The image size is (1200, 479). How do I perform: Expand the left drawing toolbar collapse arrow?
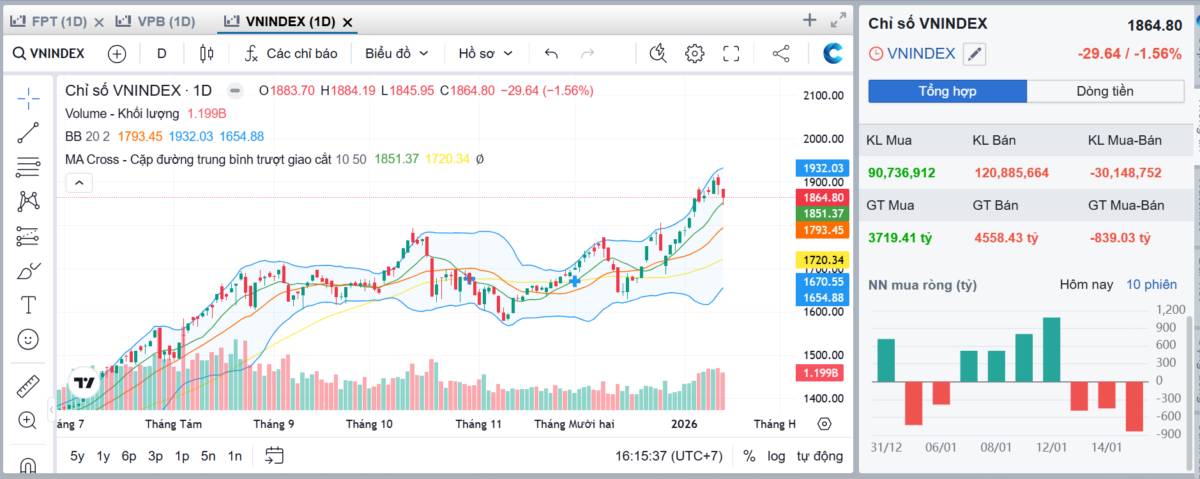pyautogui.click(x=51, y=410)
